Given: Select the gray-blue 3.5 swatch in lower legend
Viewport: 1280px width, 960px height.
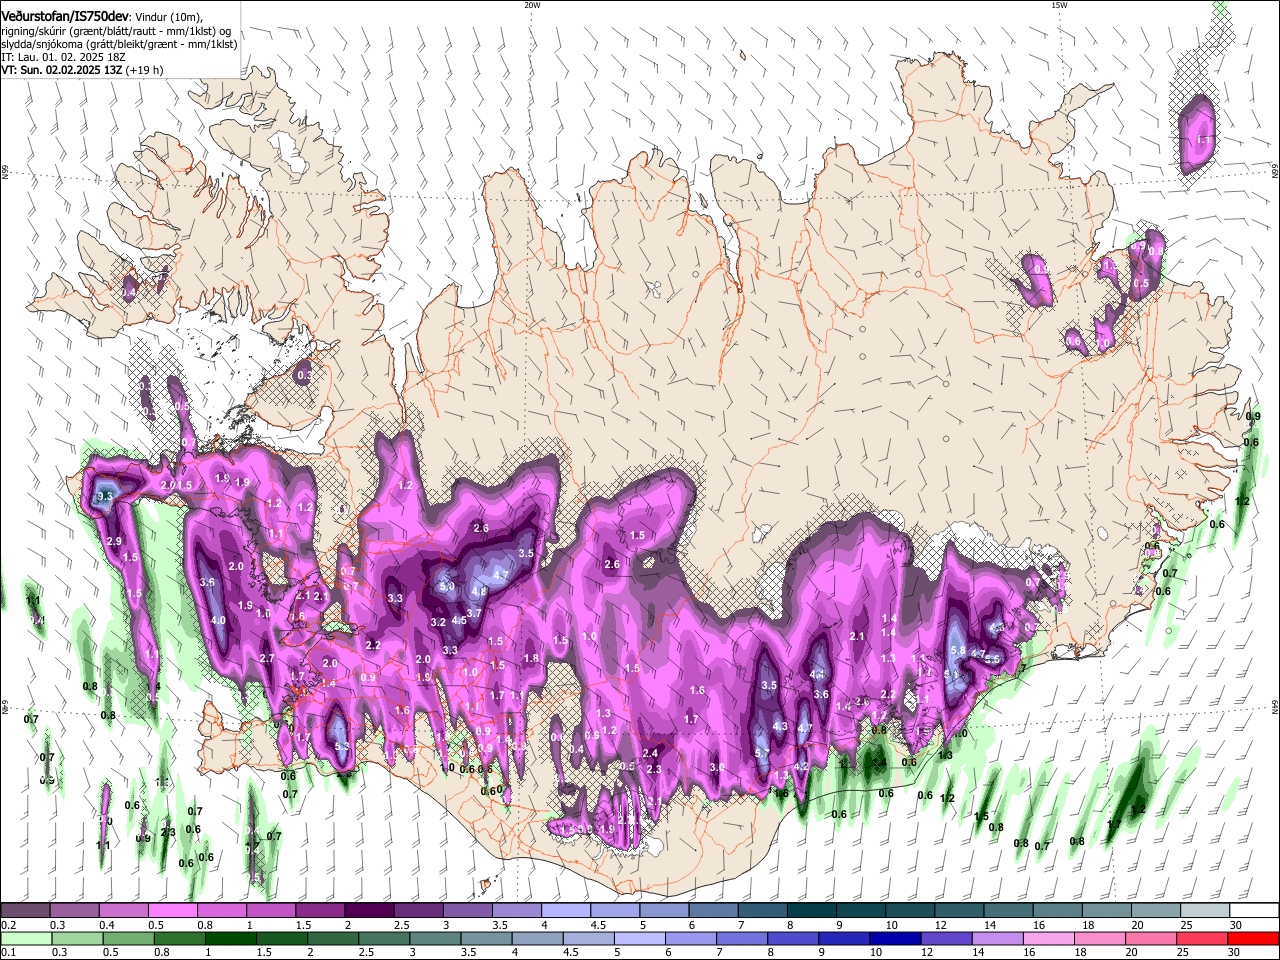Looking at the screenshot, I should (x=487, y=938).
